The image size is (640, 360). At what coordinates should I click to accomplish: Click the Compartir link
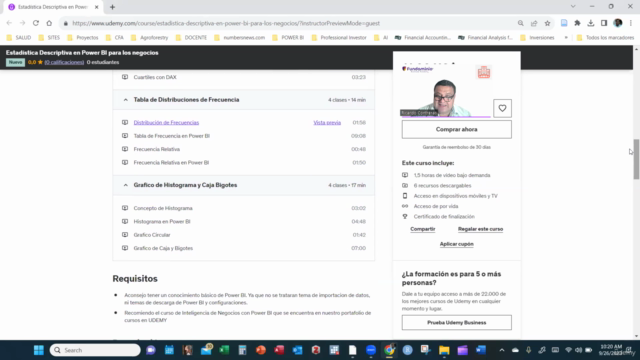coord(422,229)
